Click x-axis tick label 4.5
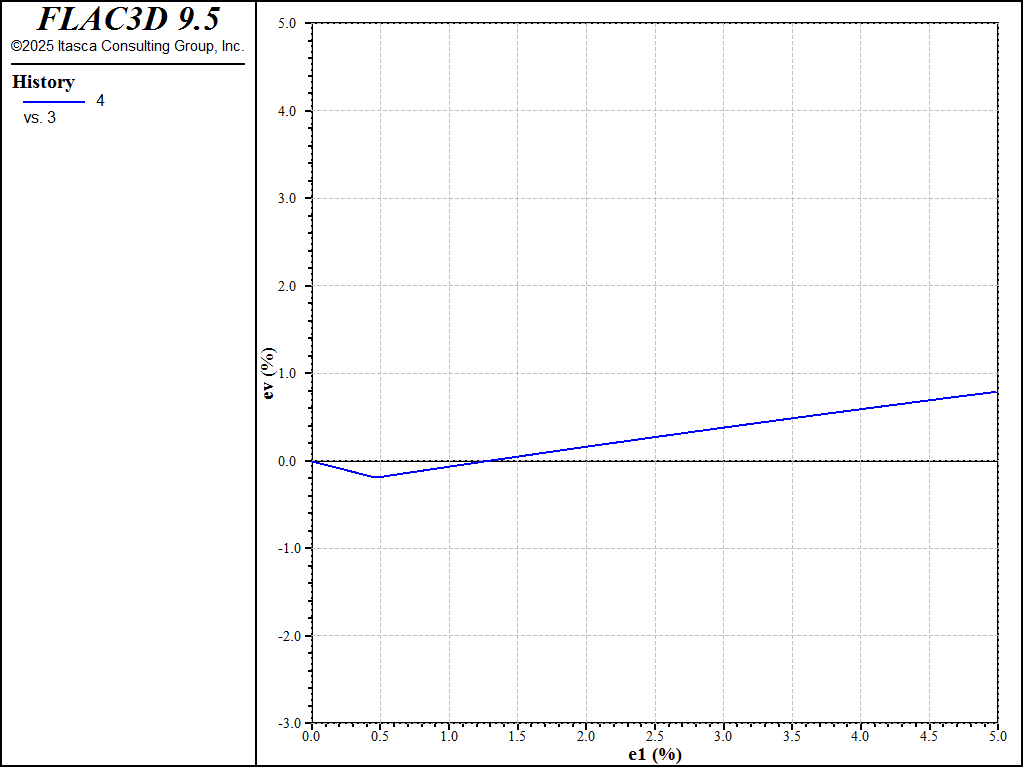The width and height of the screenshot is (1024, 768). pos(929,737)
